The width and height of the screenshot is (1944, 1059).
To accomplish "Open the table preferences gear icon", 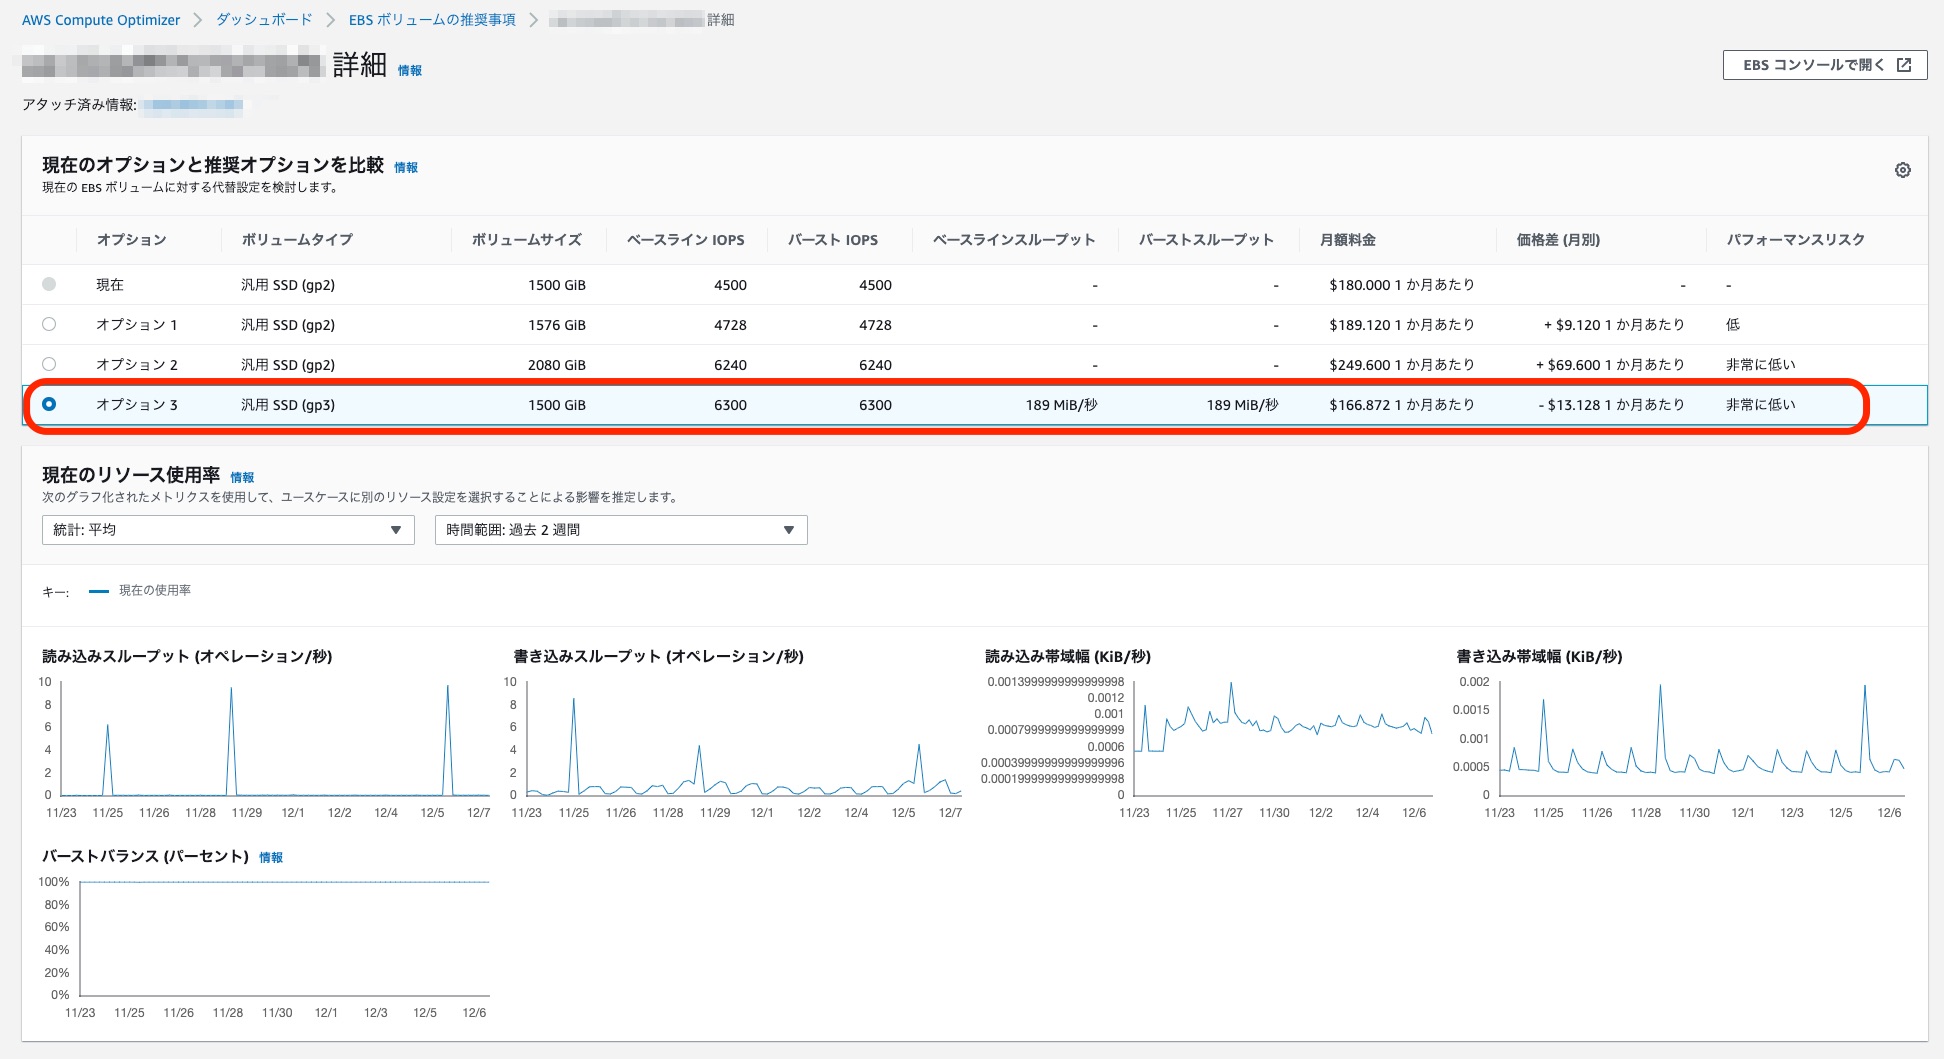I will [1904, 170].
